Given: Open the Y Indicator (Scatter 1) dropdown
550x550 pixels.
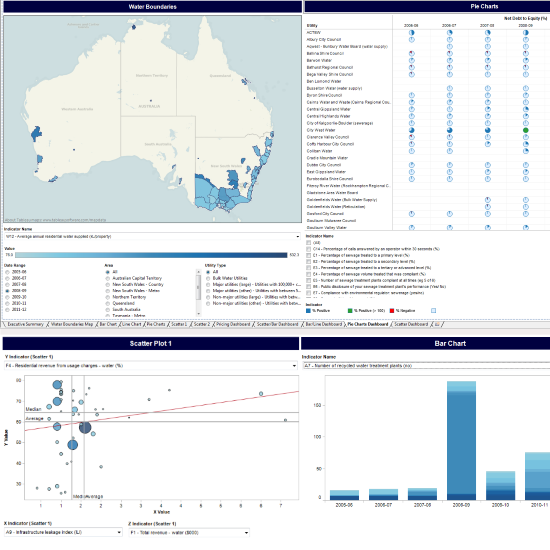Looking at the screenshot, I should pyautogui.click(x=151, y=365).
